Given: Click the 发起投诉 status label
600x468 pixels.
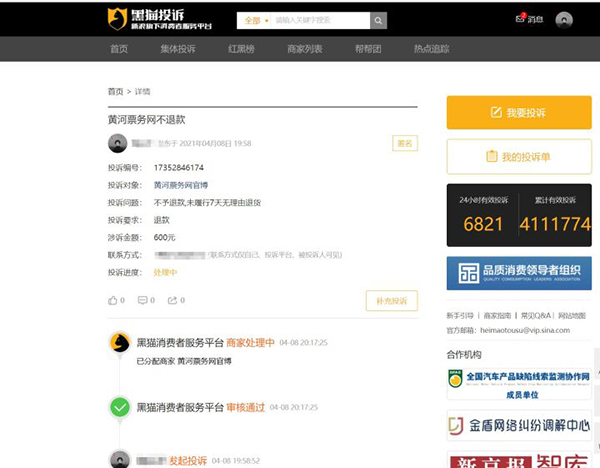Looking at the screenshot, I should (x=188, y=461).
